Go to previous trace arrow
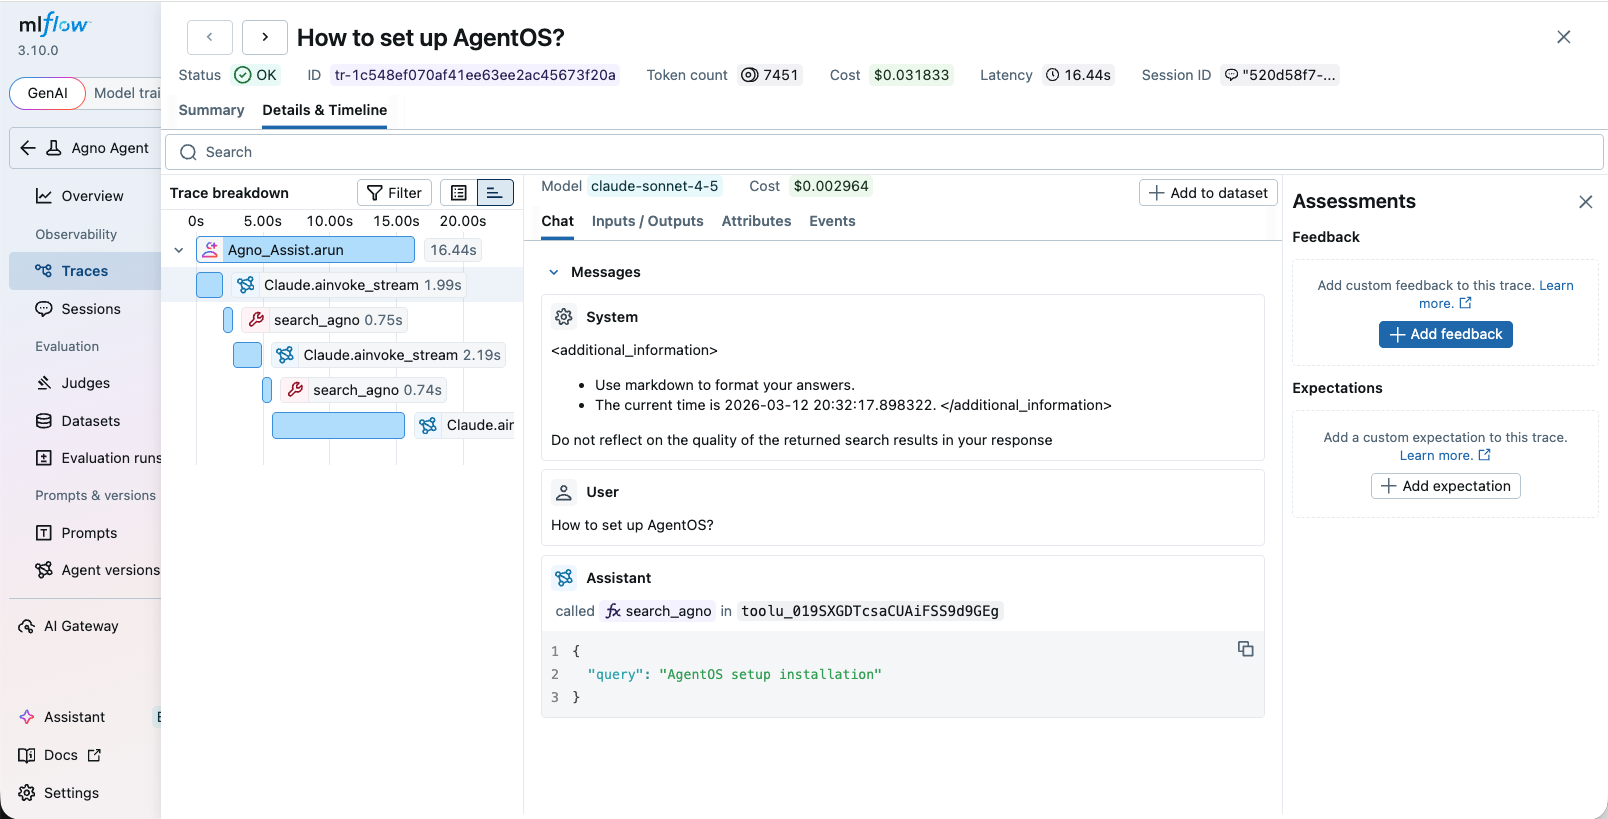This screenshot has width=1608, height=819. tap(209, 37)
